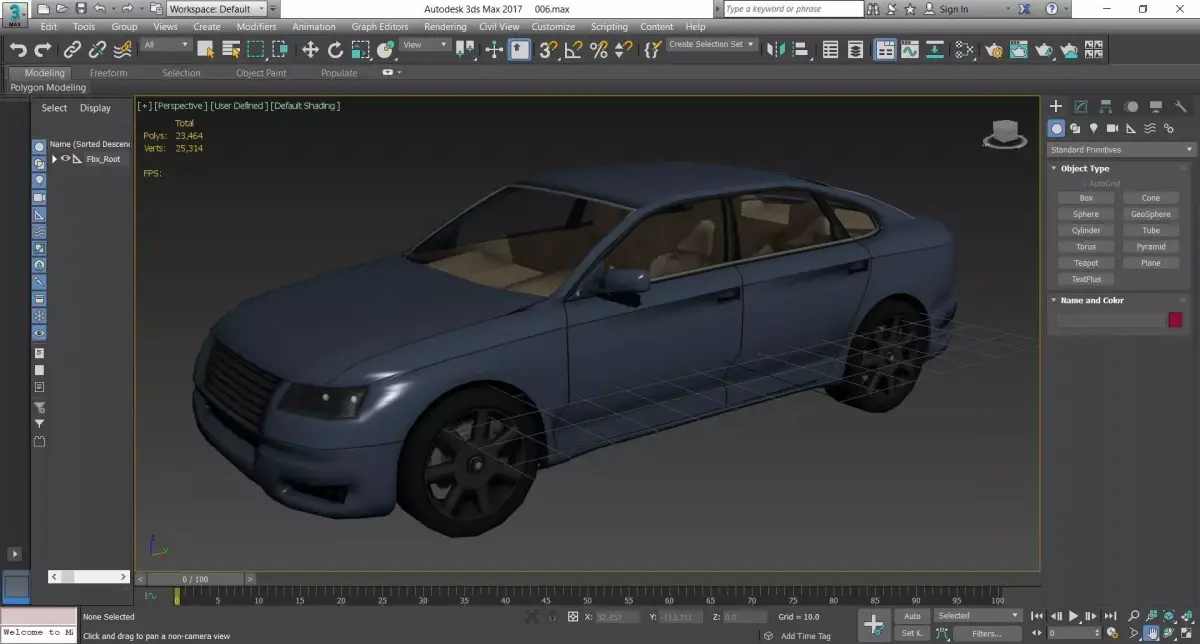This screenshot has width=1200, height=644.
Task: Toggle Set Key mode
Action: [912, 633]
